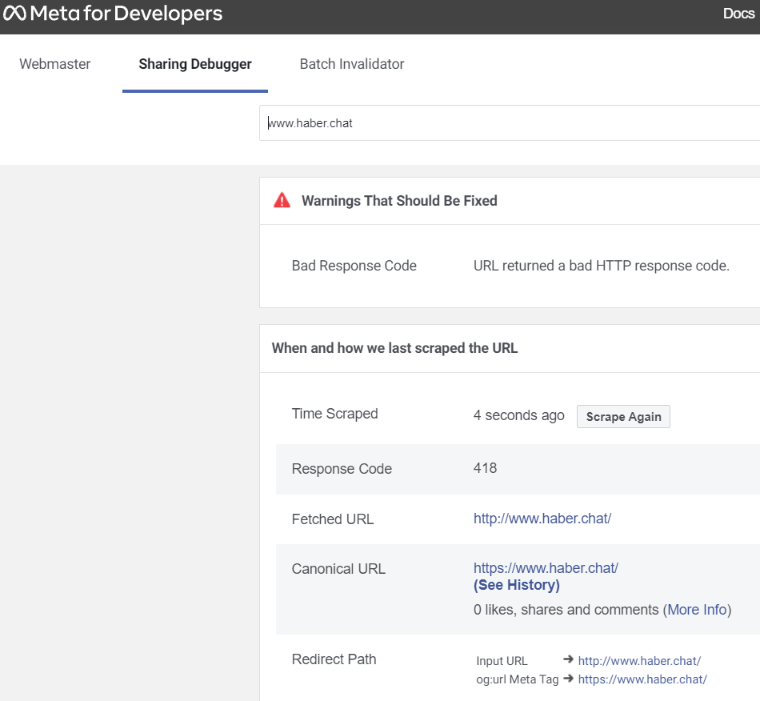Click the When and how we last scraped heading
This screenshot has width=760, height=701.
pyautogui.click(x=394, y=348)
